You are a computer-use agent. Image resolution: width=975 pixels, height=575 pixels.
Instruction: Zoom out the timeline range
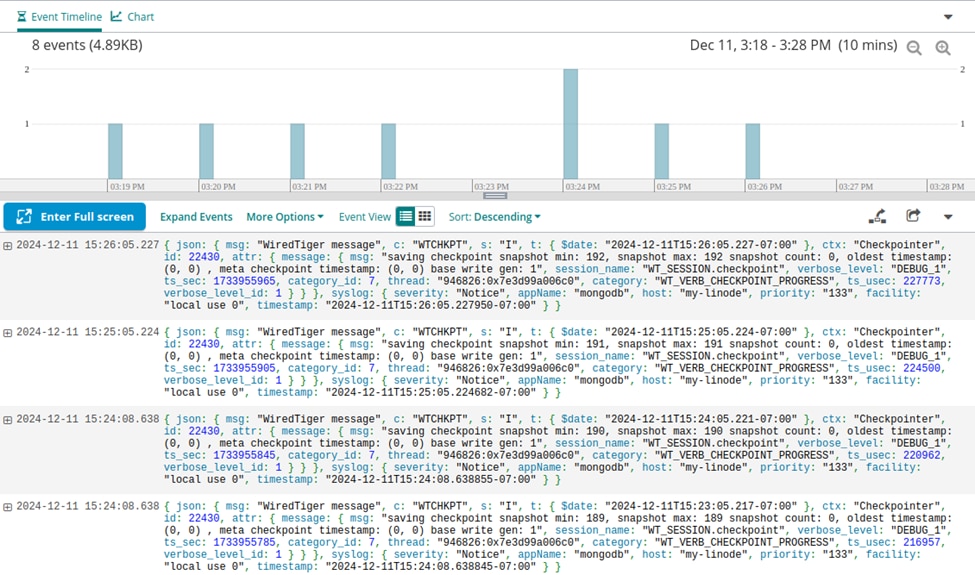pyautogui.click(x=914, y=48)
